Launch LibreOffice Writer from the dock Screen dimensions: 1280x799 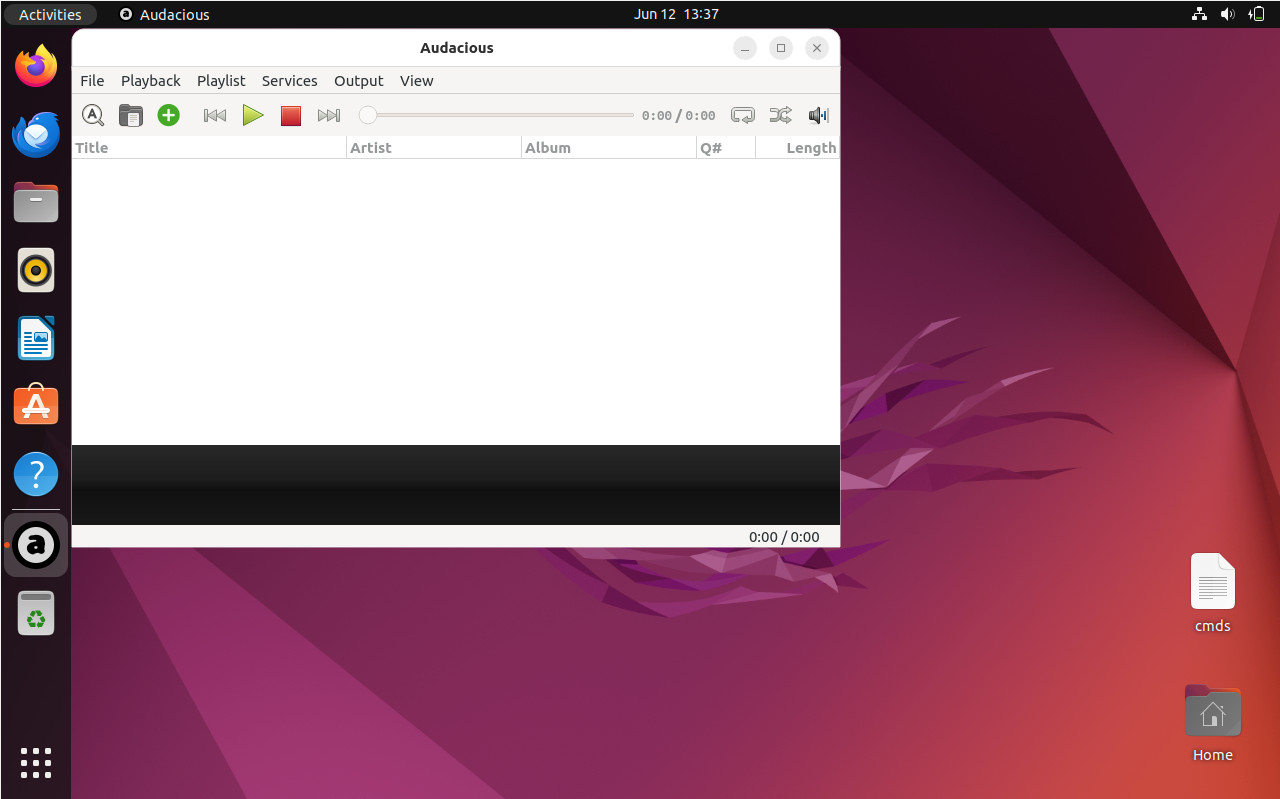pyautogui.click(x=36, y=338)
